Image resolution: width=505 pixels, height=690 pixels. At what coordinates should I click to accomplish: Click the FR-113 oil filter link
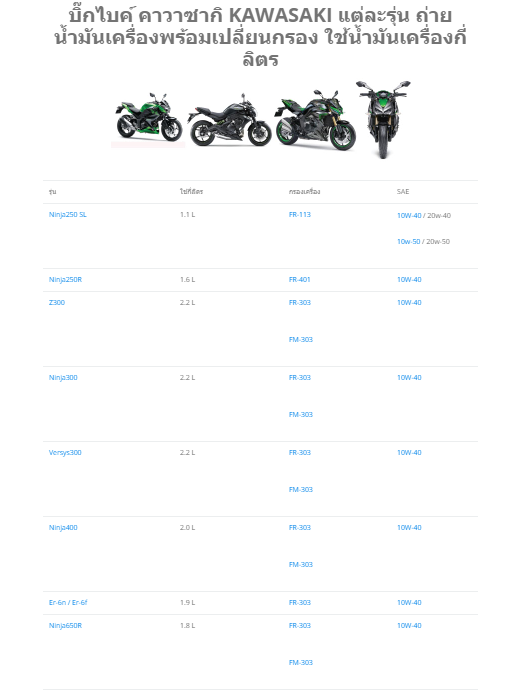300,214
